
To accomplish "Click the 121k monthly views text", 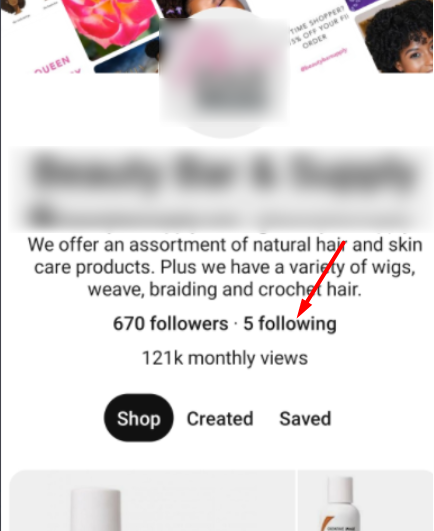I will (225, 358).
